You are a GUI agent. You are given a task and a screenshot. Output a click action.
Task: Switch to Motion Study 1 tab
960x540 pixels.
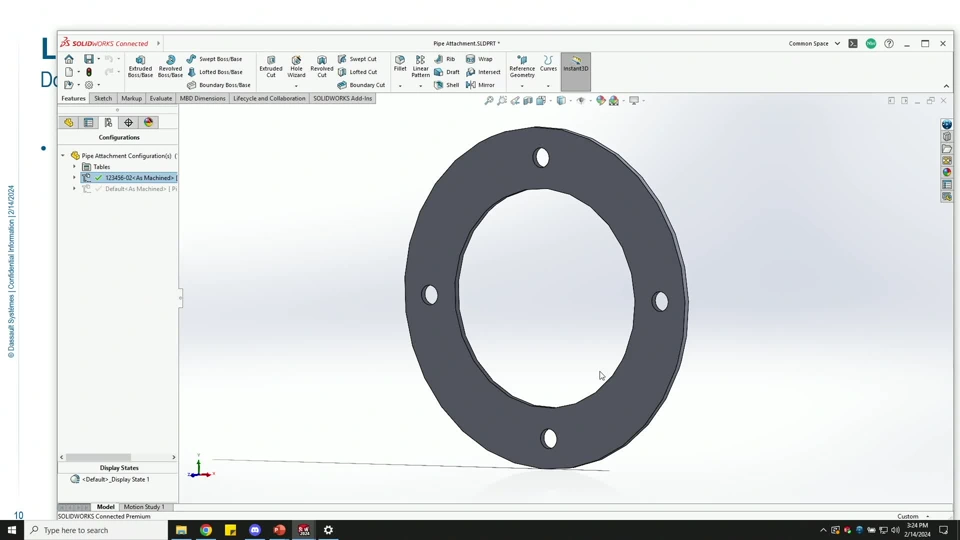(x=144, y=507)
